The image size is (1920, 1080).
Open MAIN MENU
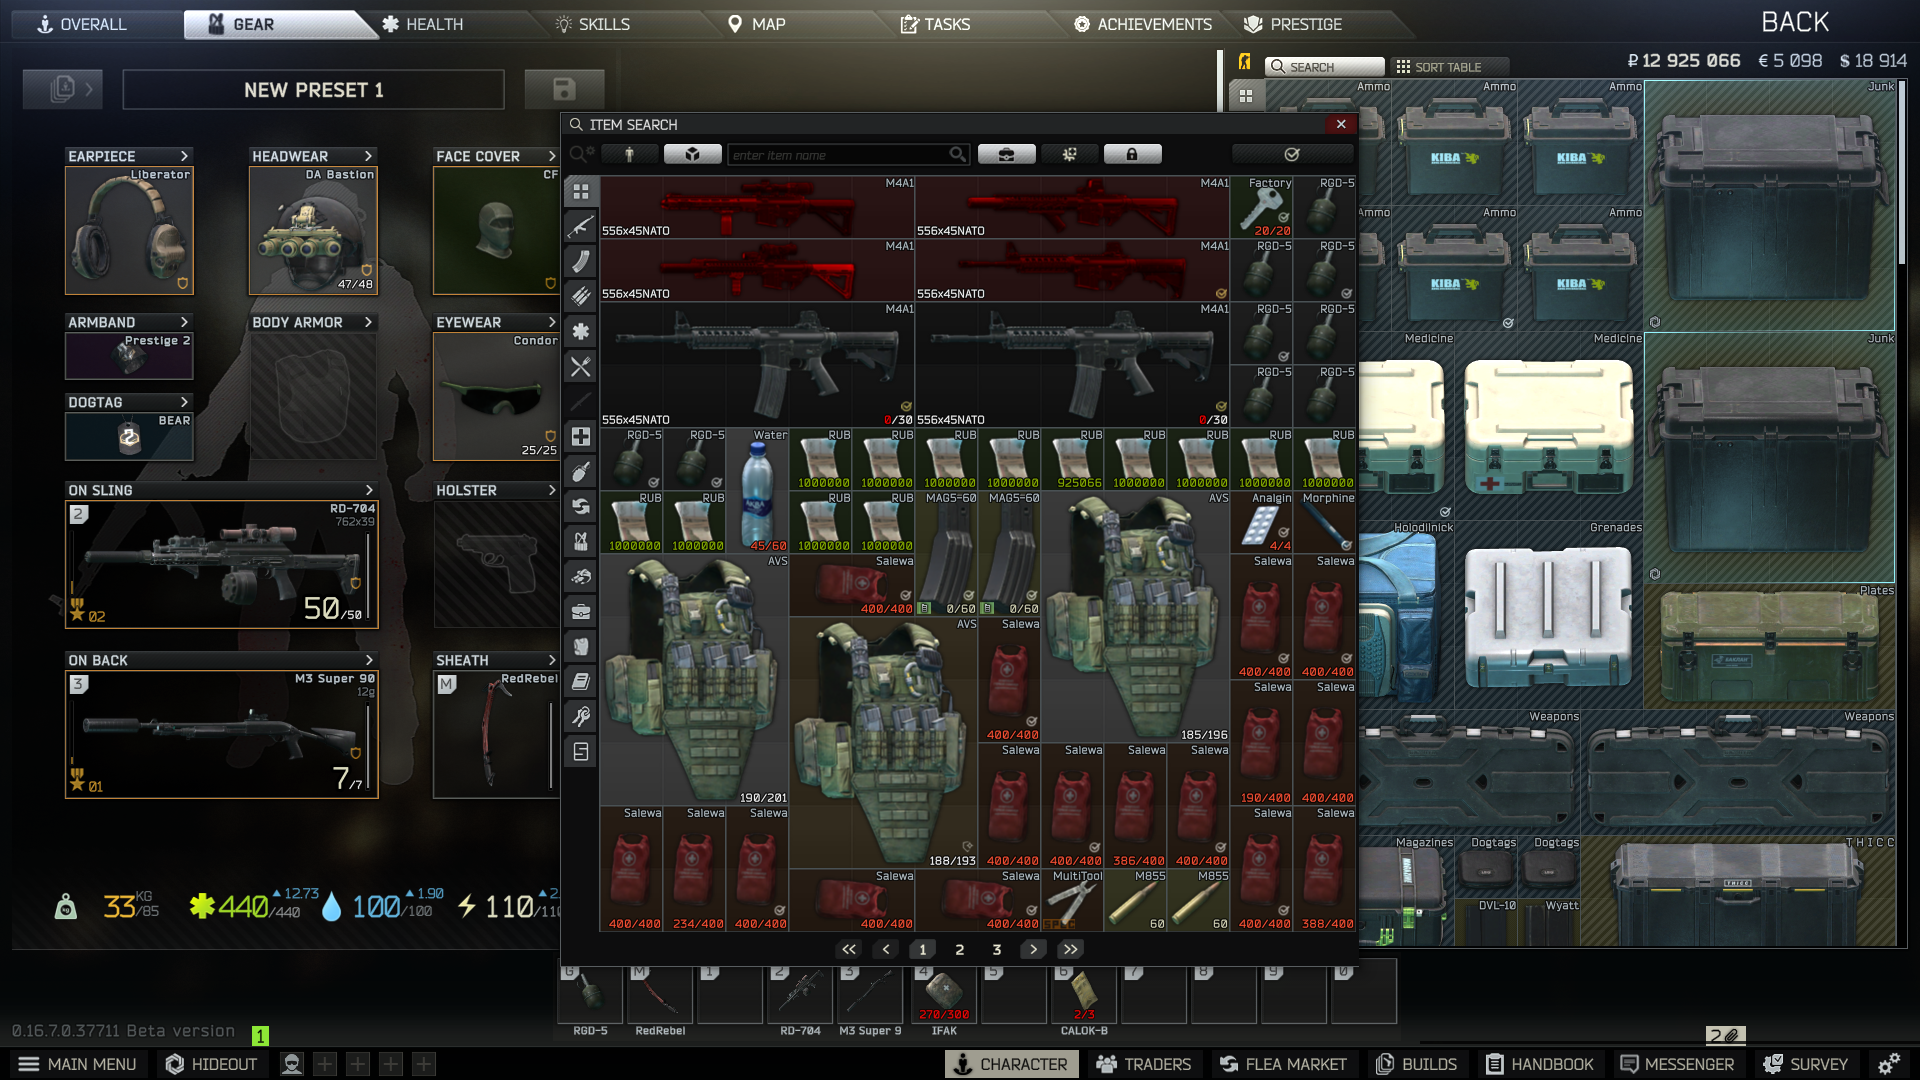(78, 1064)
